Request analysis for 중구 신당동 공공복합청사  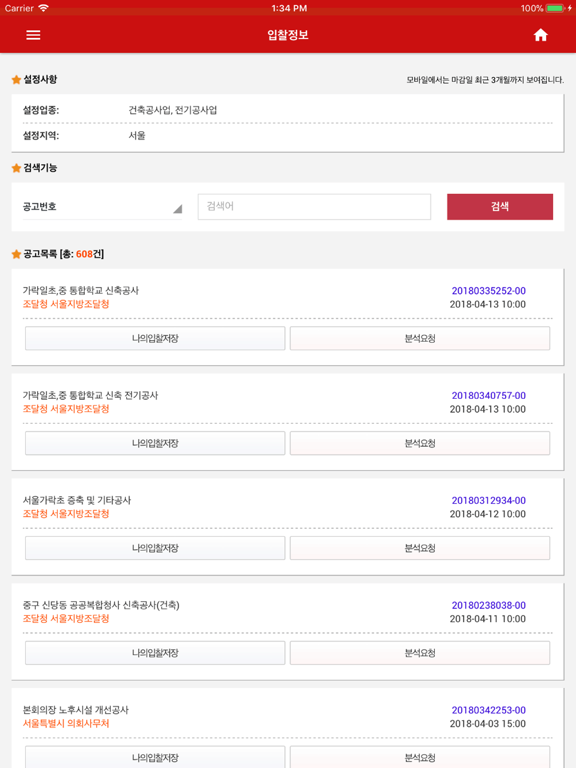(x=420, y=653)
